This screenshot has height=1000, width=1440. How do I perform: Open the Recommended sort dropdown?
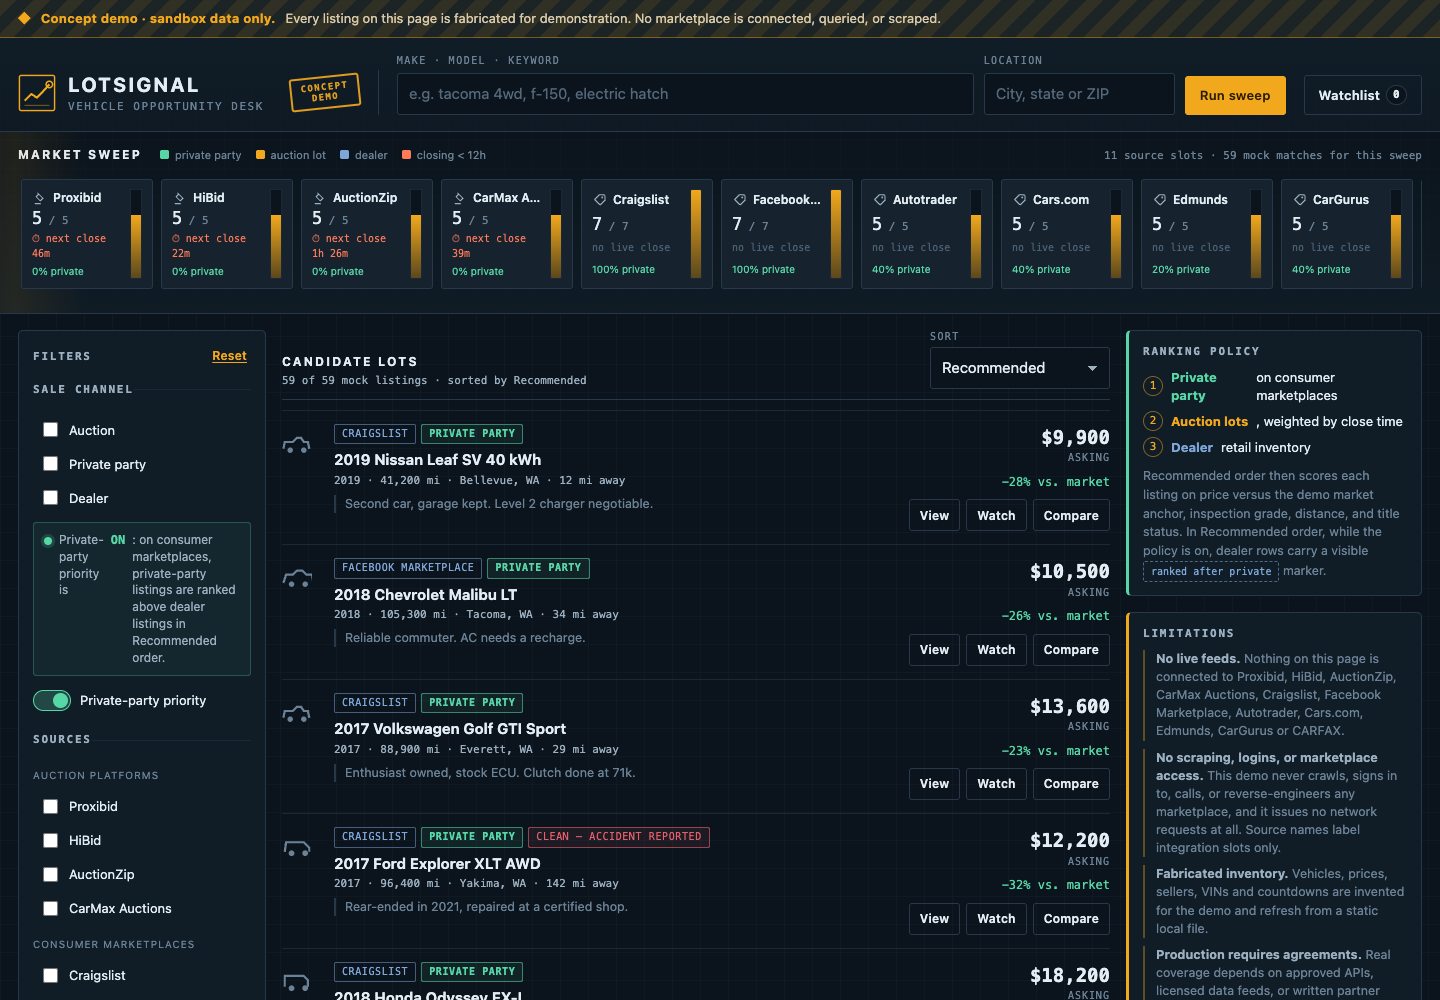(x=1019, y=368)
